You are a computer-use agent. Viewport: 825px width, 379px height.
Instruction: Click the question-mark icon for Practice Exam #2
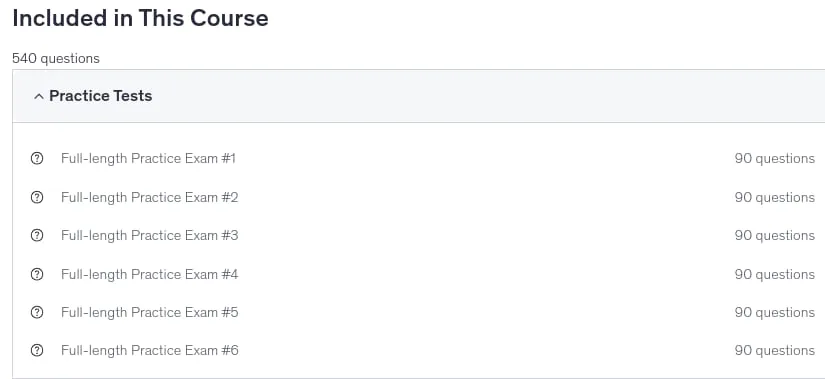37,197
